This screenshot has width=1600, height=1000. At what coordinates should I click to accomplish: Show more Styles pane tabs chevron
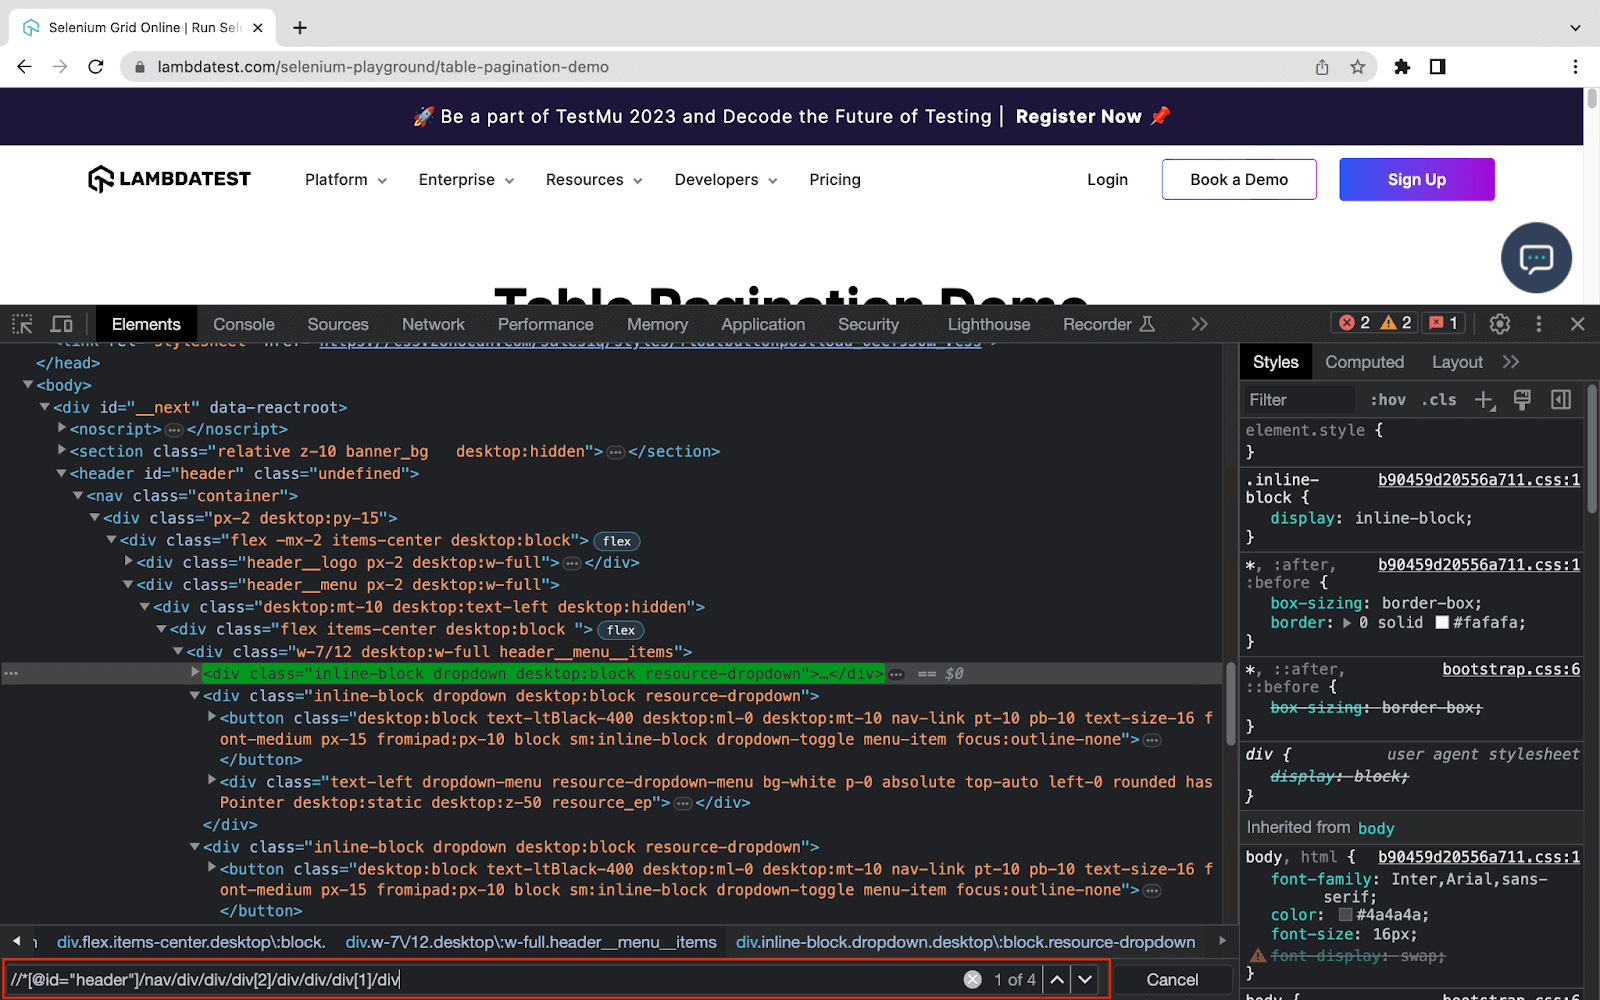(1510, 362)
